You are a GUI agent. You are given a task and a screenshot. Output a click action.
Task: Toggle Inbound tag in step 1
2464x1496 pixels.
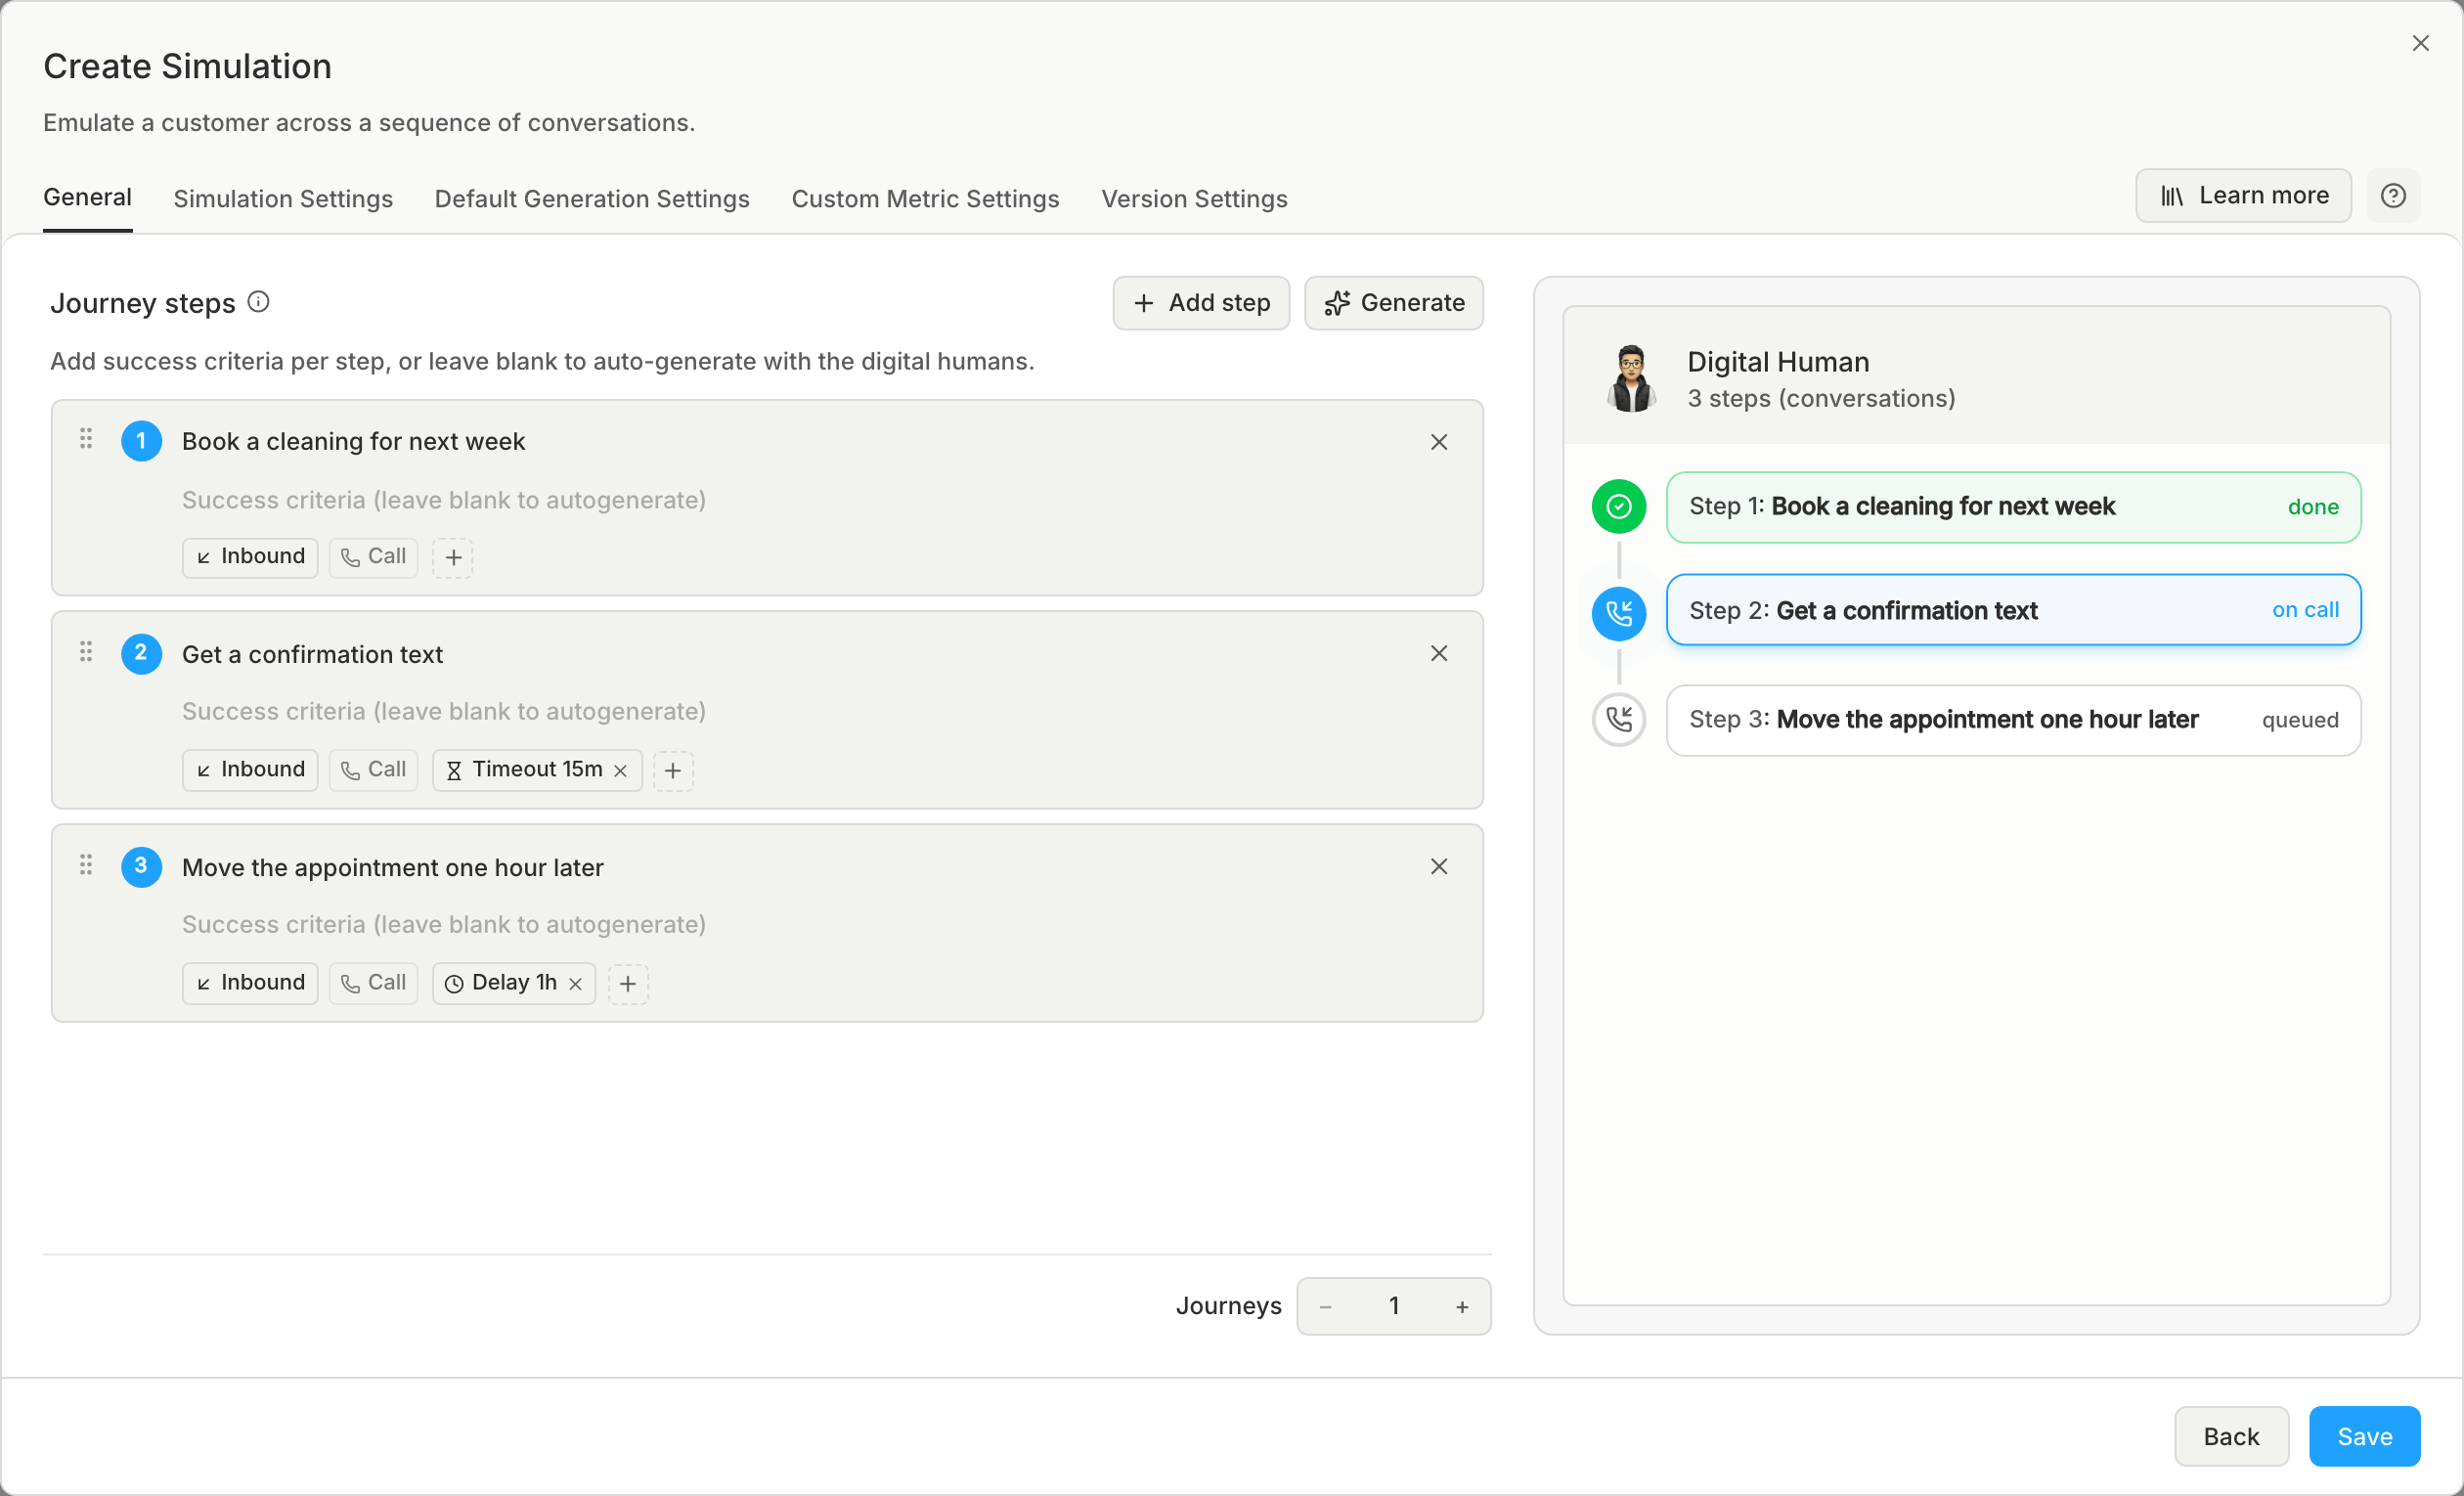(x=250, y=557)
